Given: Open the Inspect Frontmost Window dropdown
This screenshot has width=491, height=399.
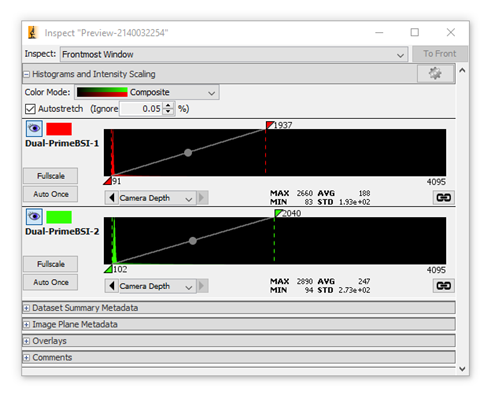Looking at the screenshot, I should point(234,54).
